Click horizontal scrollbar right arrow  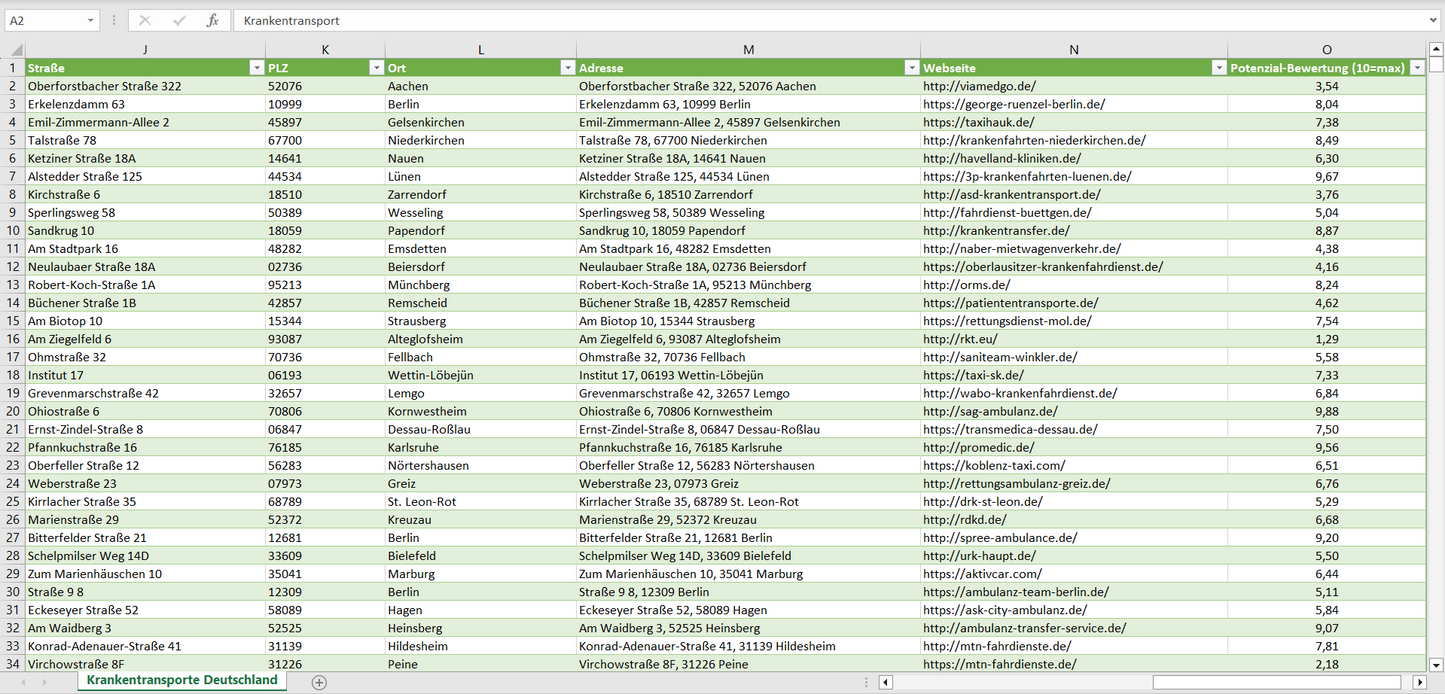(x=1419, y=682)
